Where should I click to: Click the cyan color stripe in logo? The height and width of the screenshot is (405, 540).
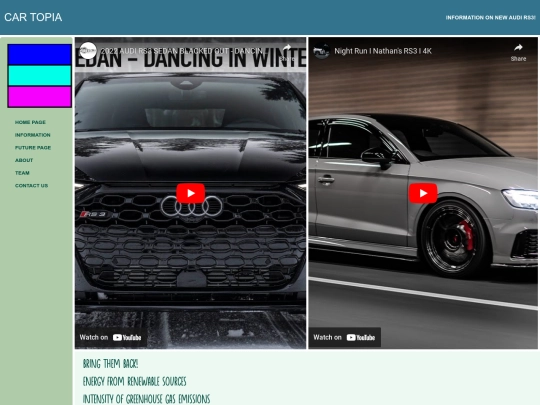pyautogui.click(x=40, y=76)
